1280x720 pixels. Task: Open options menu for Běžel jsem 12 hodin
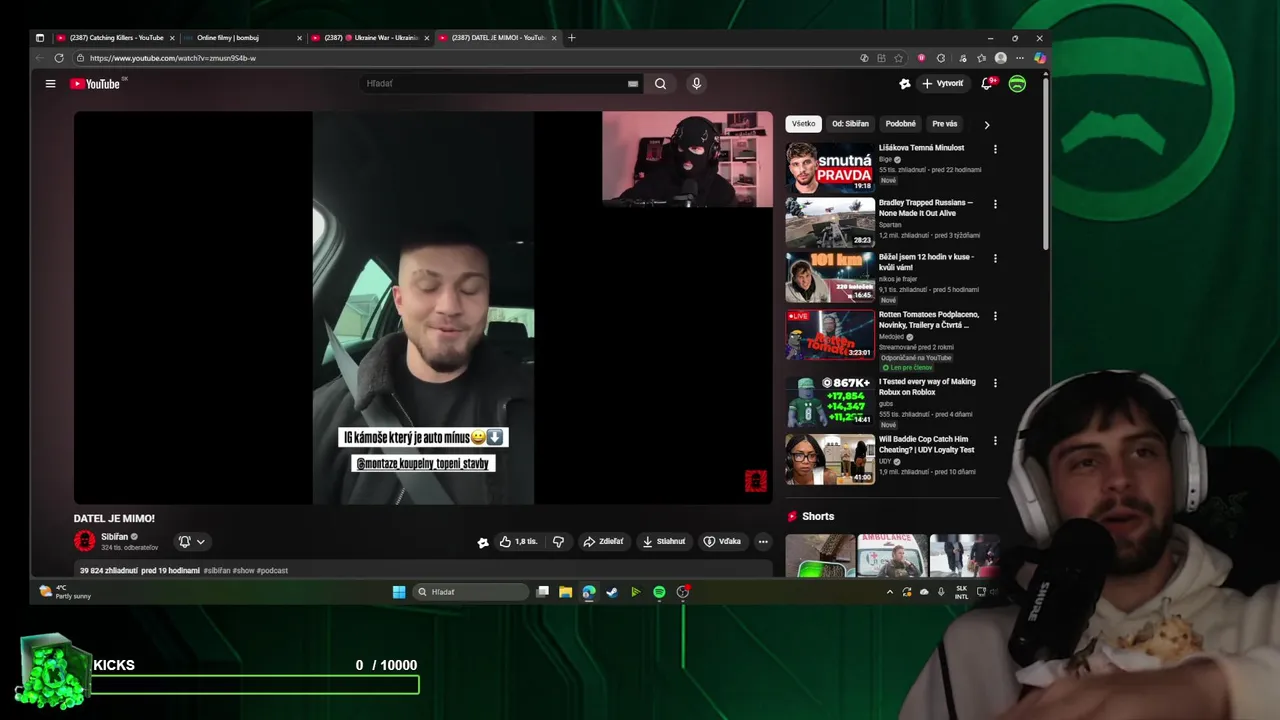[x=995, y=258]
